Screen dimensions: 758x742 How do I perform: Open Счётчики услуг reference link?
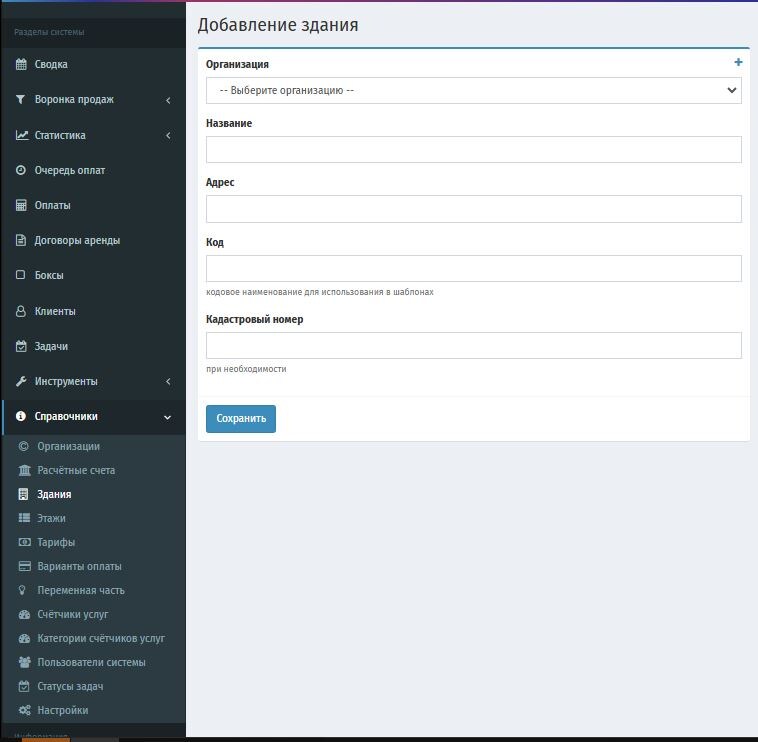tap(73, 614)
